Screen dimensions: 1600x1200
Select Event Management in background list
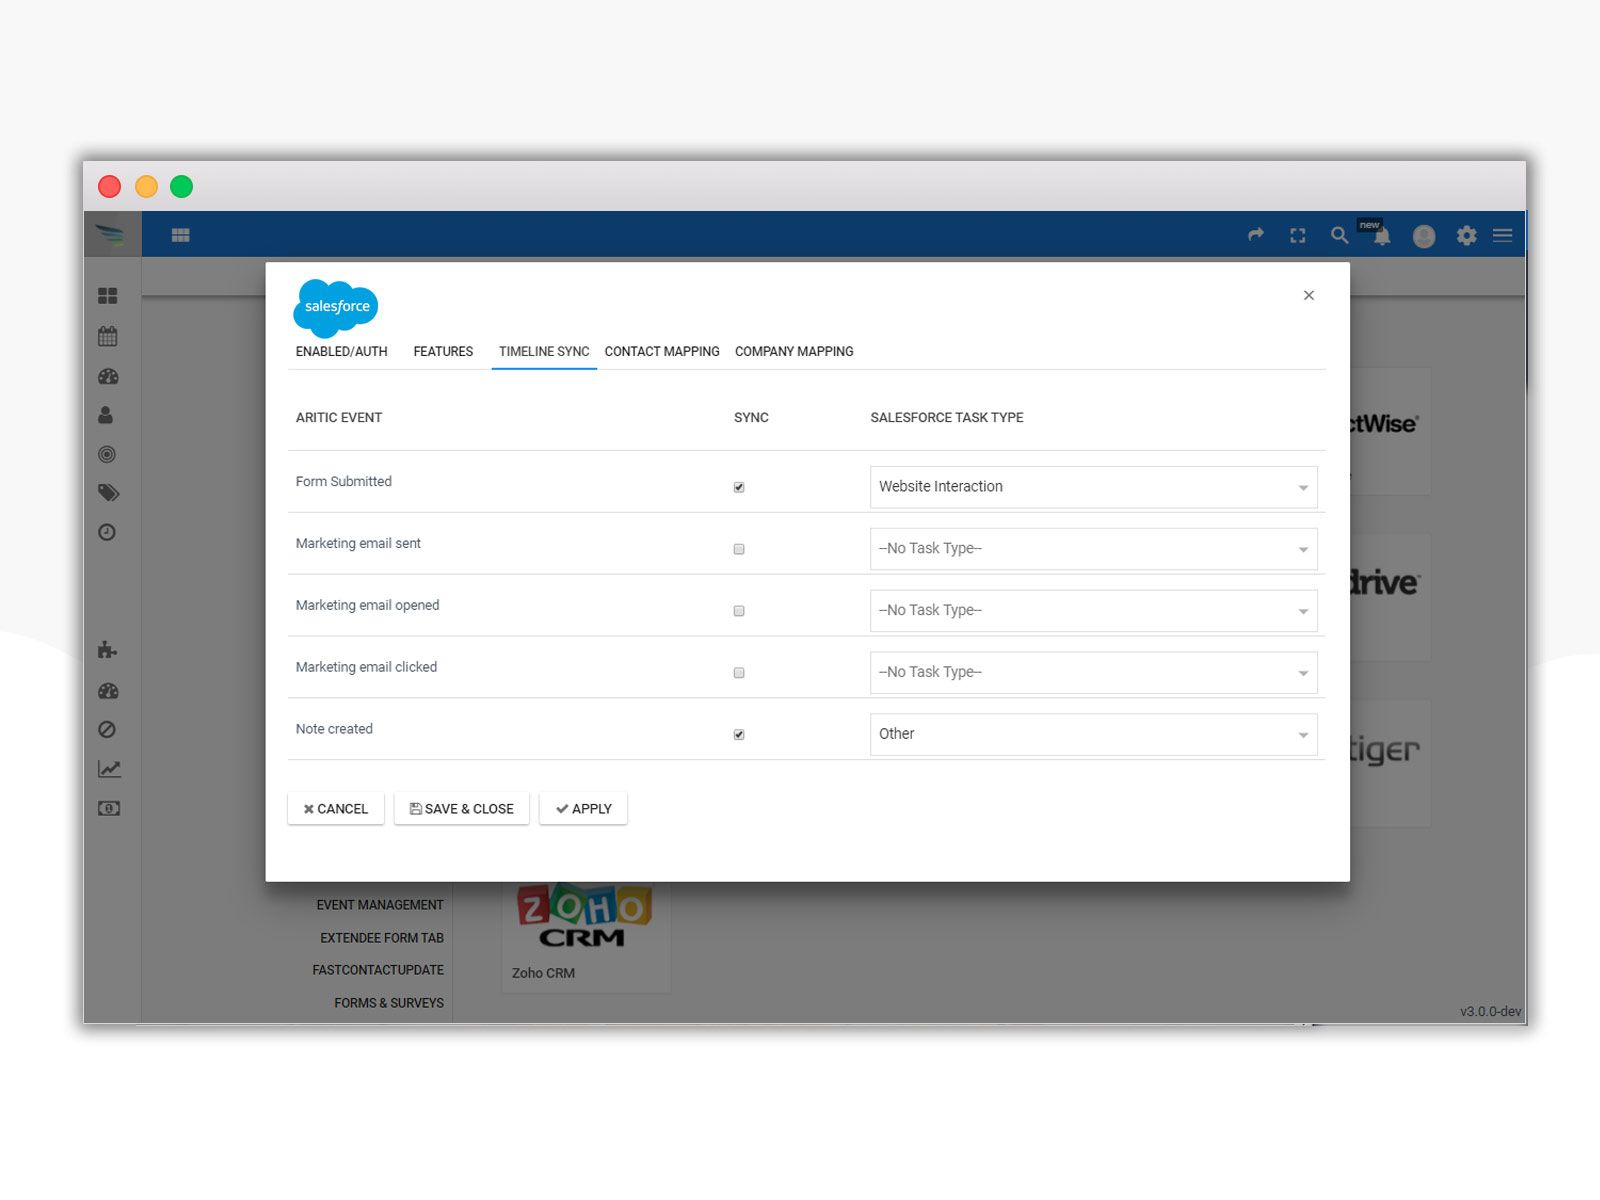[x=380, y=905]
